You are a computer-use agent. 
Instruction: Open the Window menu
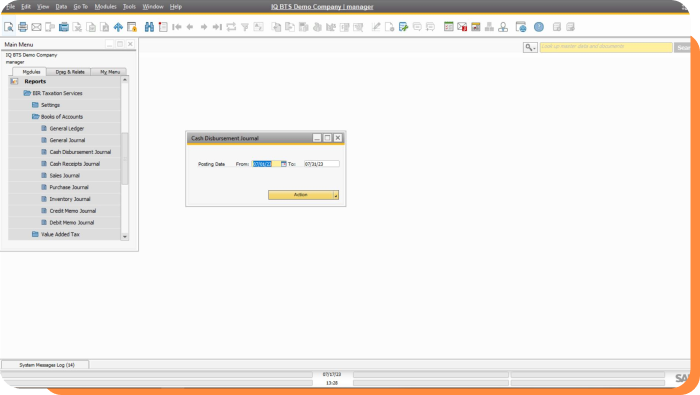tap(153, 7)
